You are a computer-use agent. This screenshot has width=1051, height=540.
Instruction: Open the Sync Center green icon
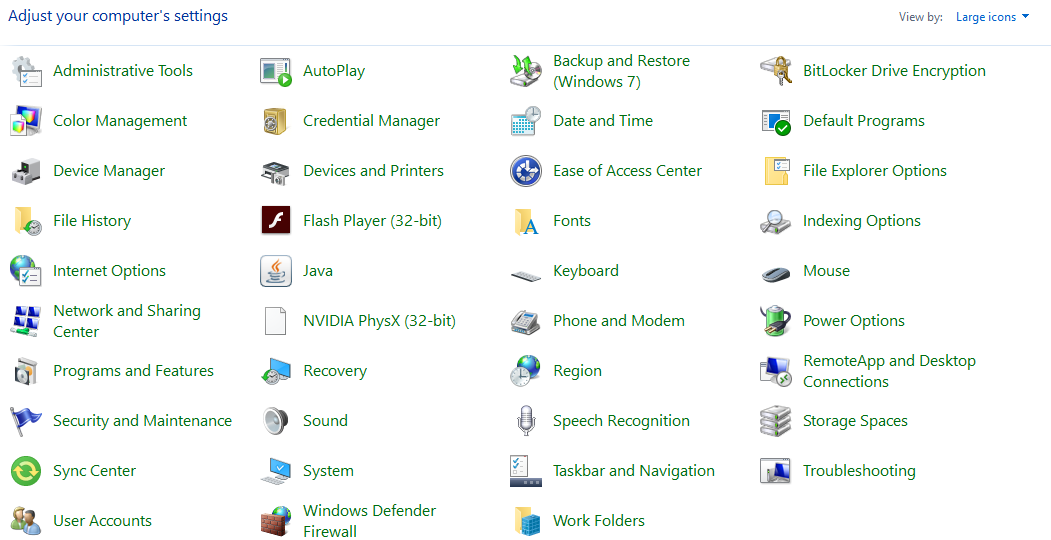pyautogui.click(x=27, y=471)
